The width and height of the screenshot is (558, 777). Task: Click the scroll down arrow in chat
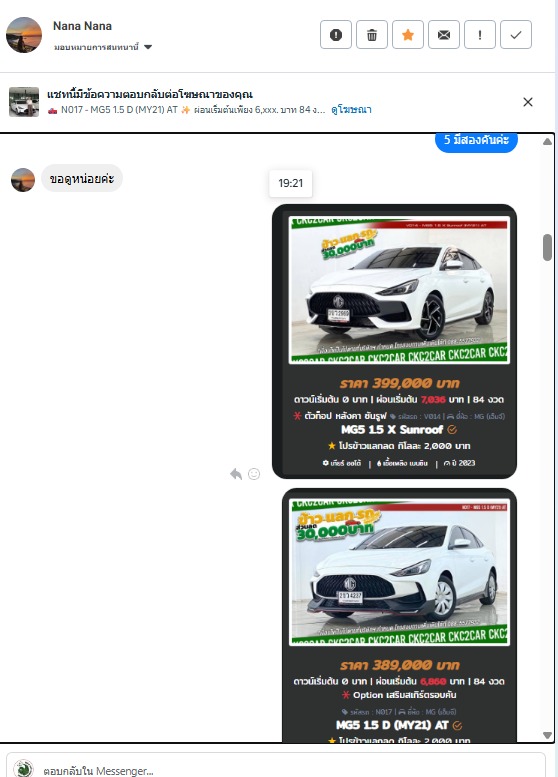(x=547, y=735)
